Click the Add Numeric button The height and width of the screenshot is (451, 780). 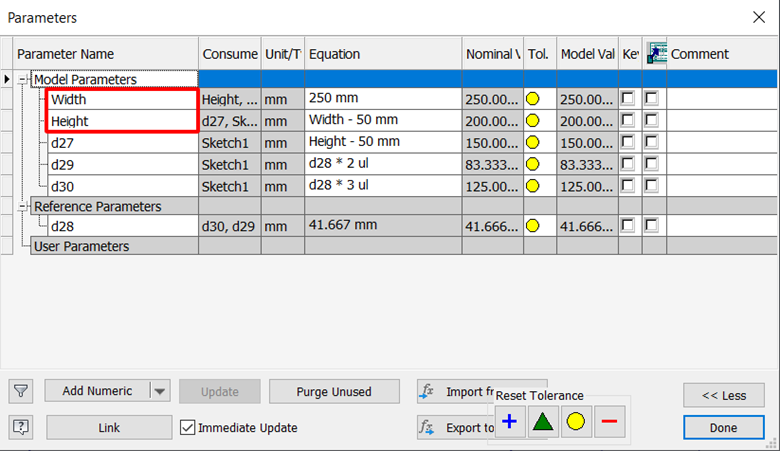pyautogui.click(x=98, y=391)
